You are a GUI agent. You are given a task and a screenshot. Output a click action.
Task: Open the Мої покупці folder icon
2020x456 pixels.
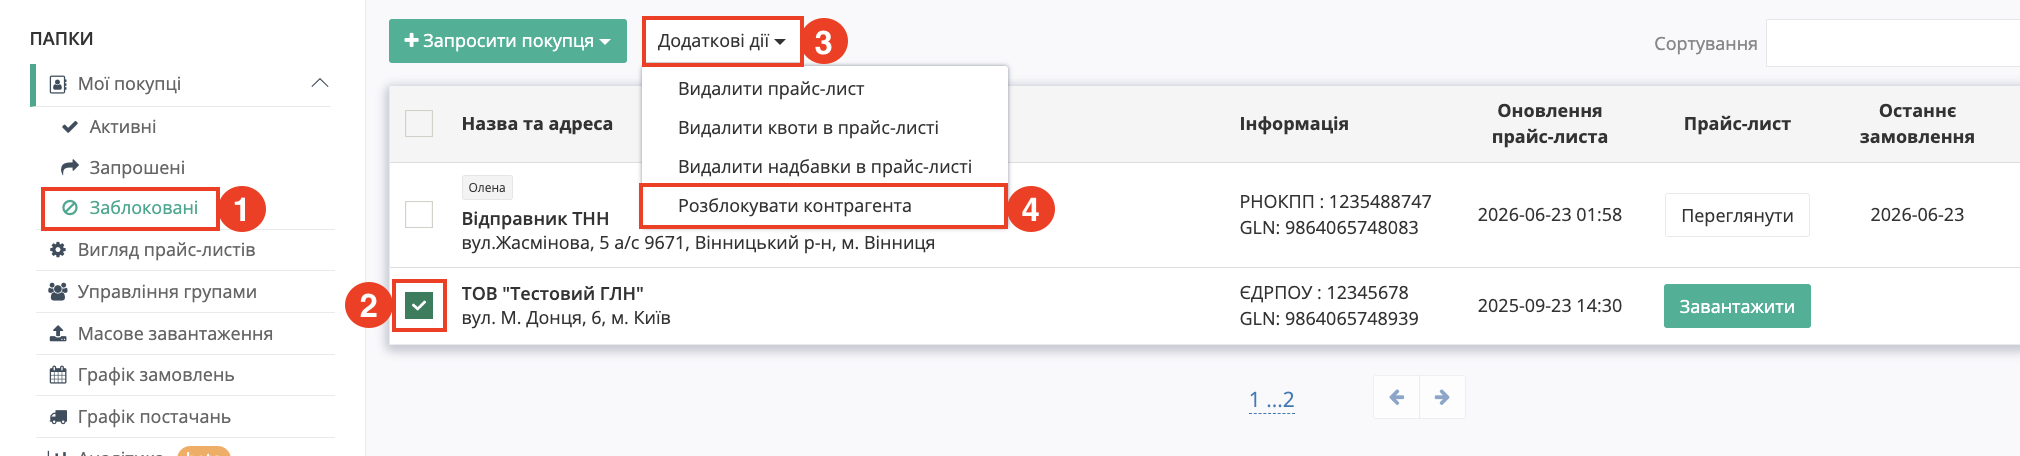tap(58, 84)
